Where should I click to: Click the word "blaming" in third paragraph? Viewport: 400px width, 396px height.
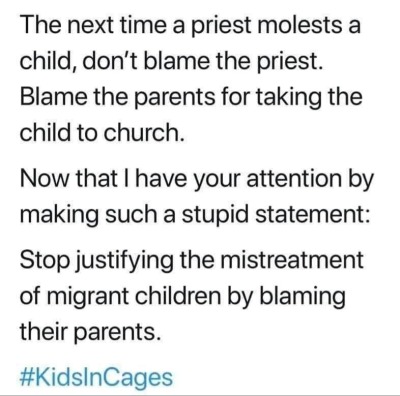[x=303, y=296]
